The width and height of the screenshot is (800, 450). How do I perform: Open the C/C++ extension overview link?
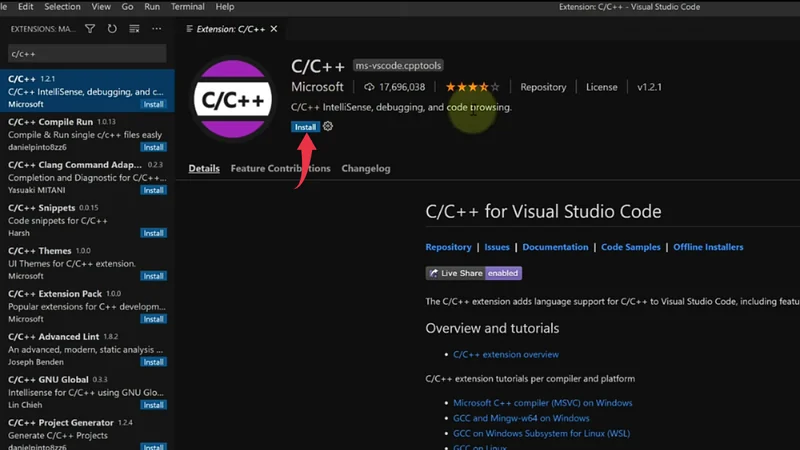click(x=505, y=354)
